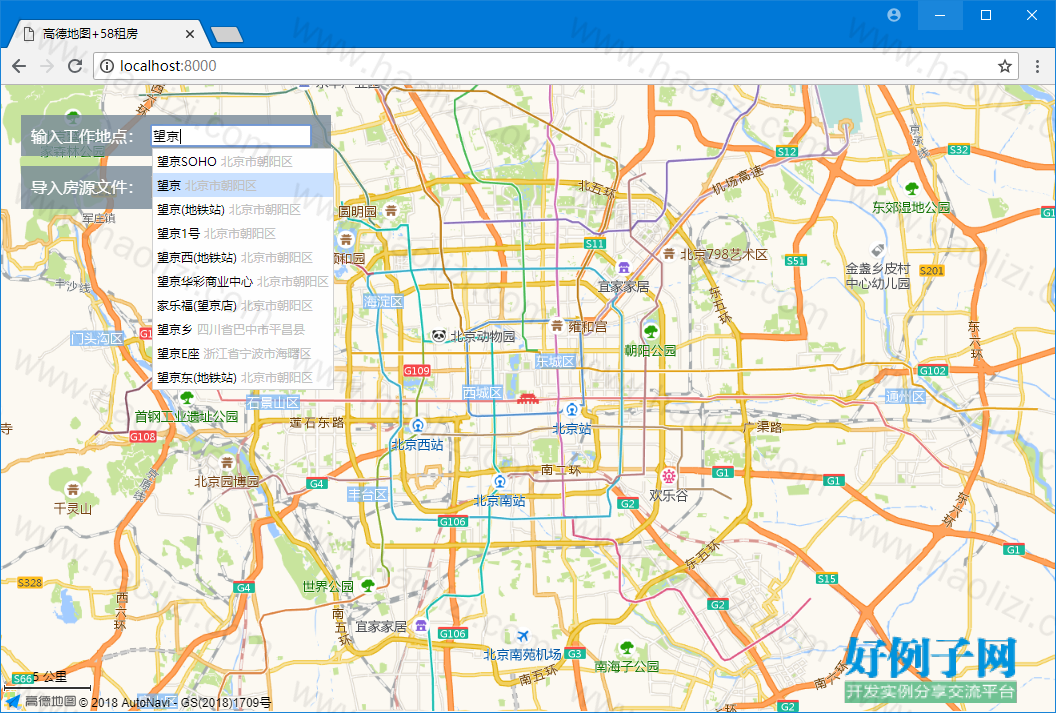The width and height of the screenshot is (1056, 713).
Task: Click the 东城区 district label
Action: click(556, 362)
